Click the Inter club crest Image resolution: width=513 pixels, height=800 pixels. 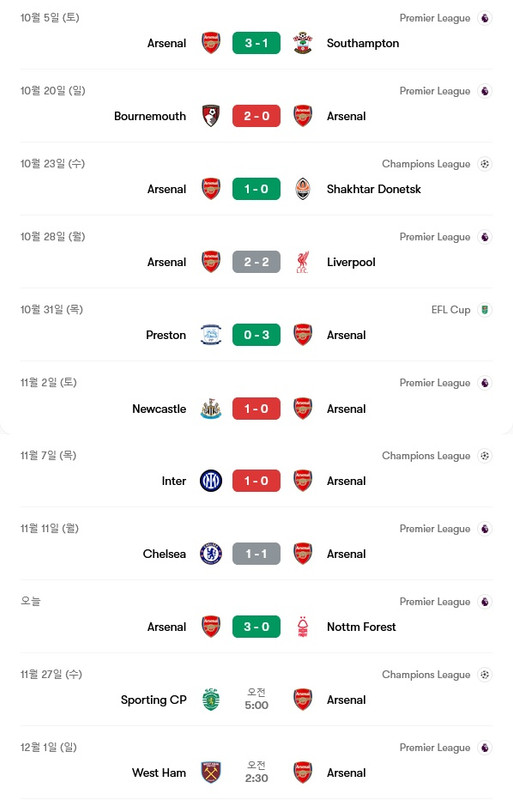[211, 481]
